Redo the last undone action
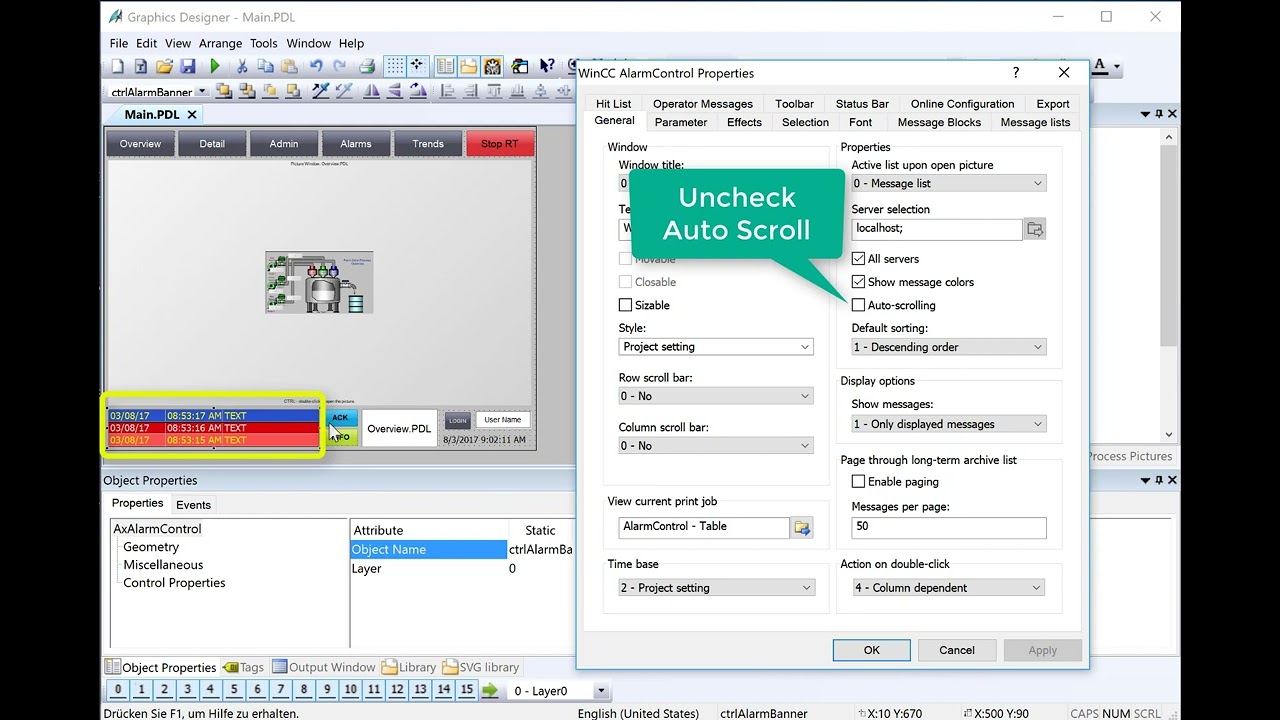Image resolution: width=1280 pixels, height=720 pixels. pyautogui.click(x=340, y=67)
